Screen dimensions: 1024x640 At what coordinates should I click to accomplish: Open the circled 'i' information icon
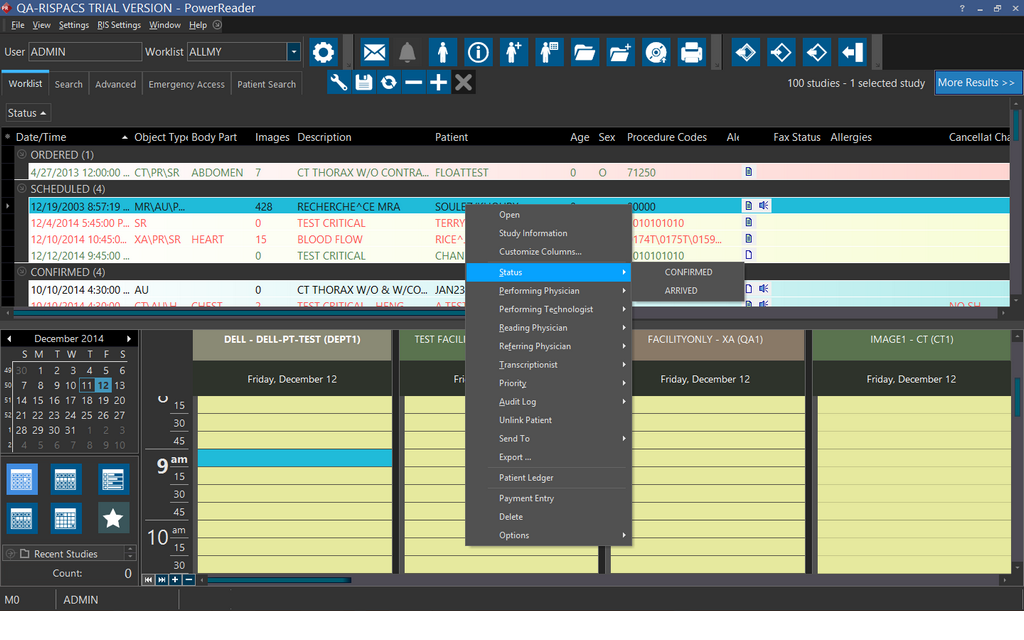pyautogui.click(x=478, y=52)
